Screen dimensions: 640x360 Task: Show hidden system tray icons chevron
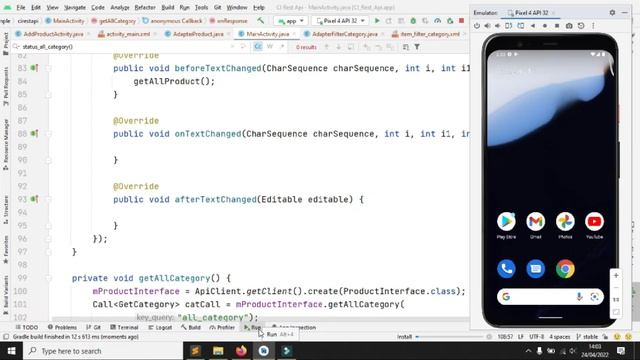[x=528, y=351]
